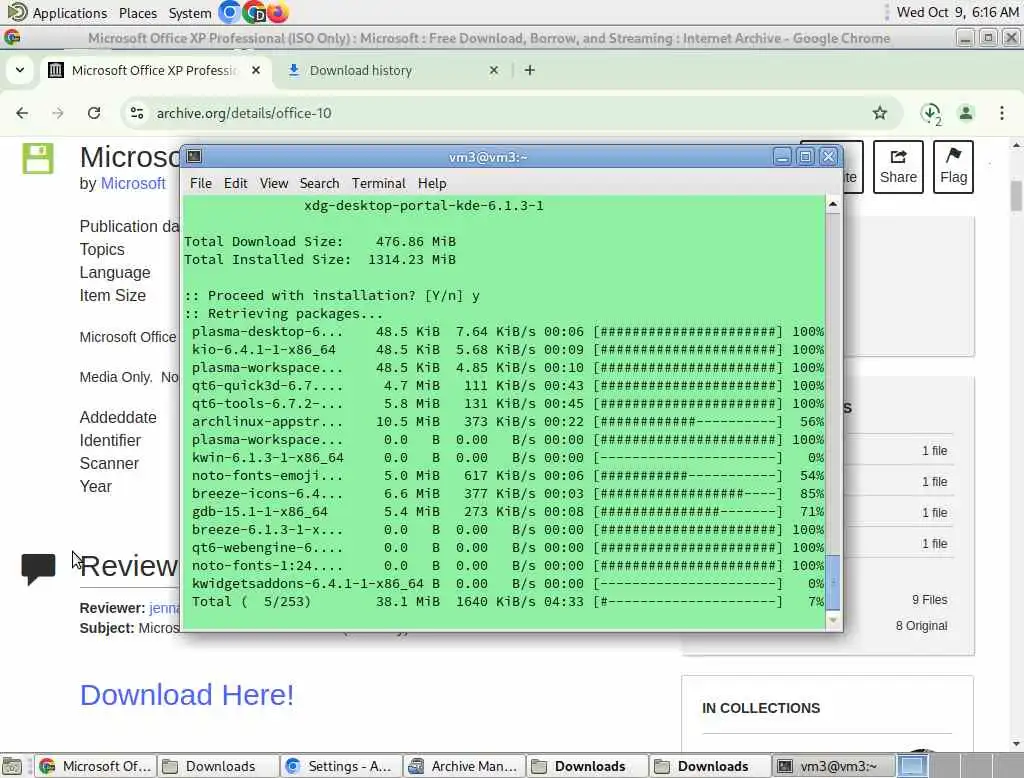Switch to the first Downloads taskbar window
1024x778 pixels.
pos(219,766)
